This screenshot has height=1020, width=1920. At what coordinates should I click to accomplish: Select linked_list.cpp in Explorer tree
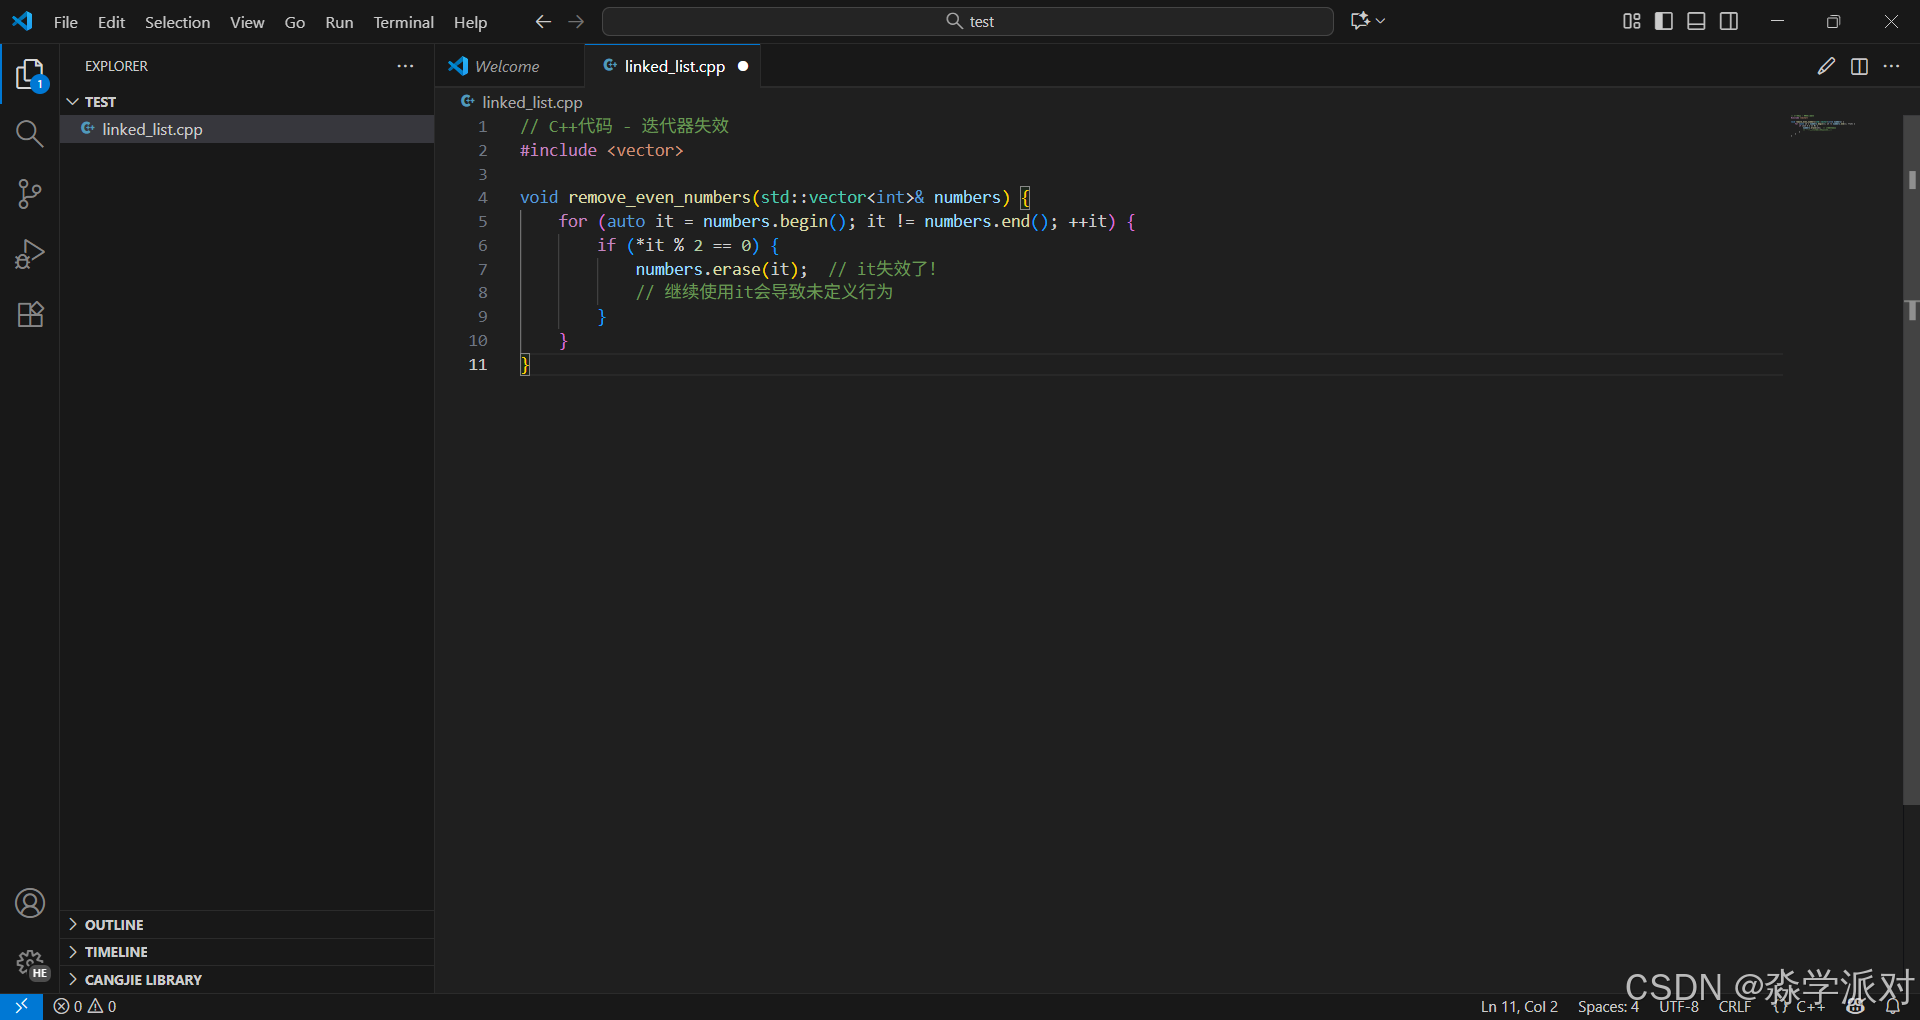(x=247, y=129)
